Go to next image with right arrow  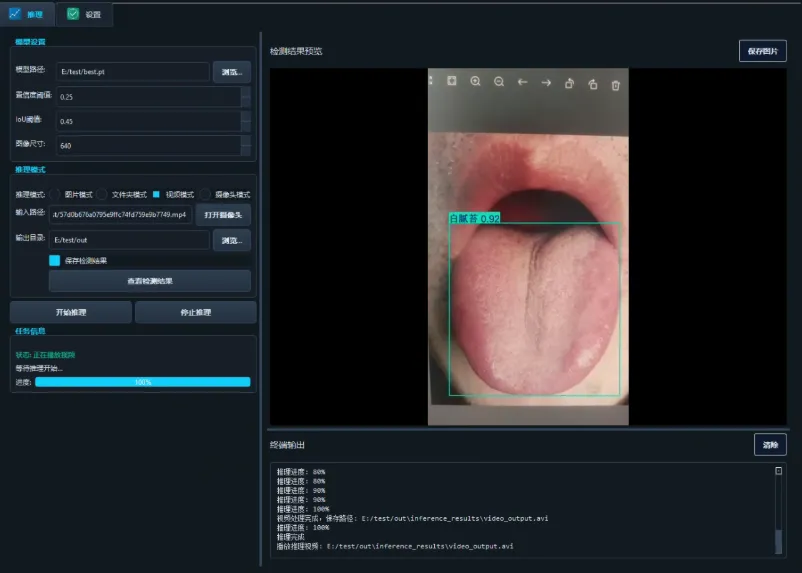coord(546,82)
